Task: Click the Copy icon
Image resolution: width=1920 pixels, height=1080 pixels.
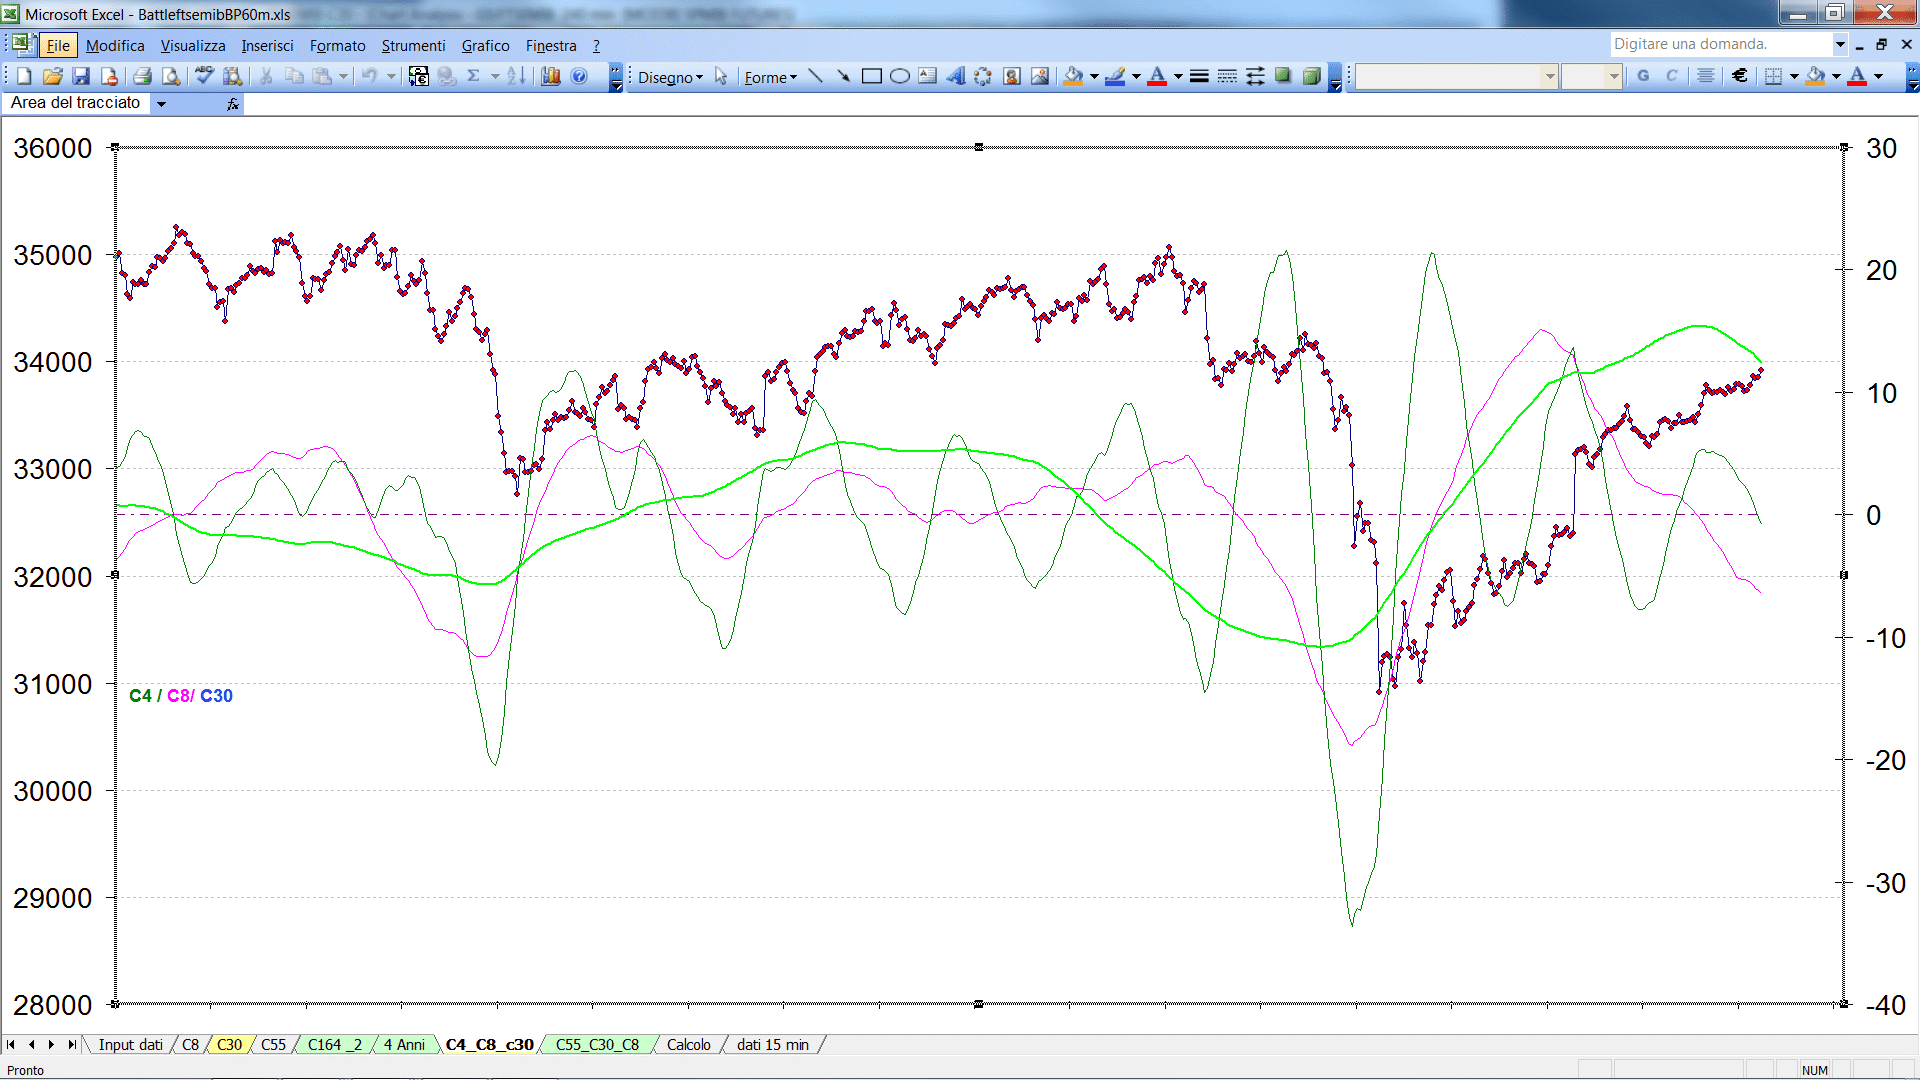Action: coord(294,76)
